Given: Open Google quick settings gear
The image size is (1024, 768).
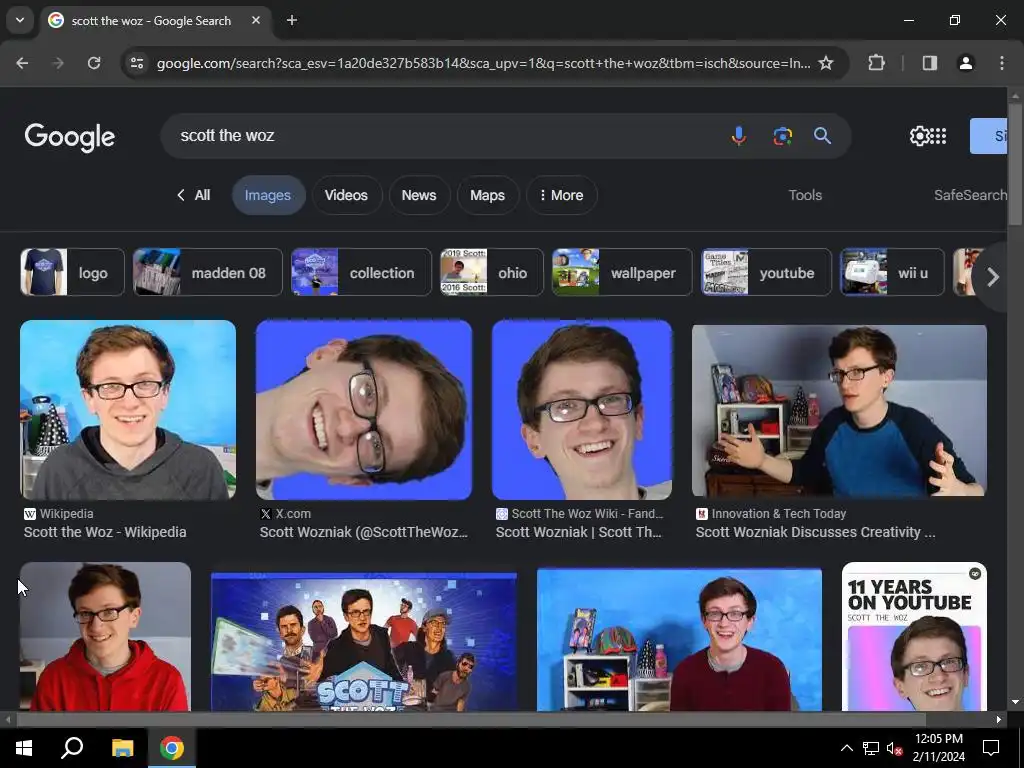Looking at the screenshot, I should 919,136.
